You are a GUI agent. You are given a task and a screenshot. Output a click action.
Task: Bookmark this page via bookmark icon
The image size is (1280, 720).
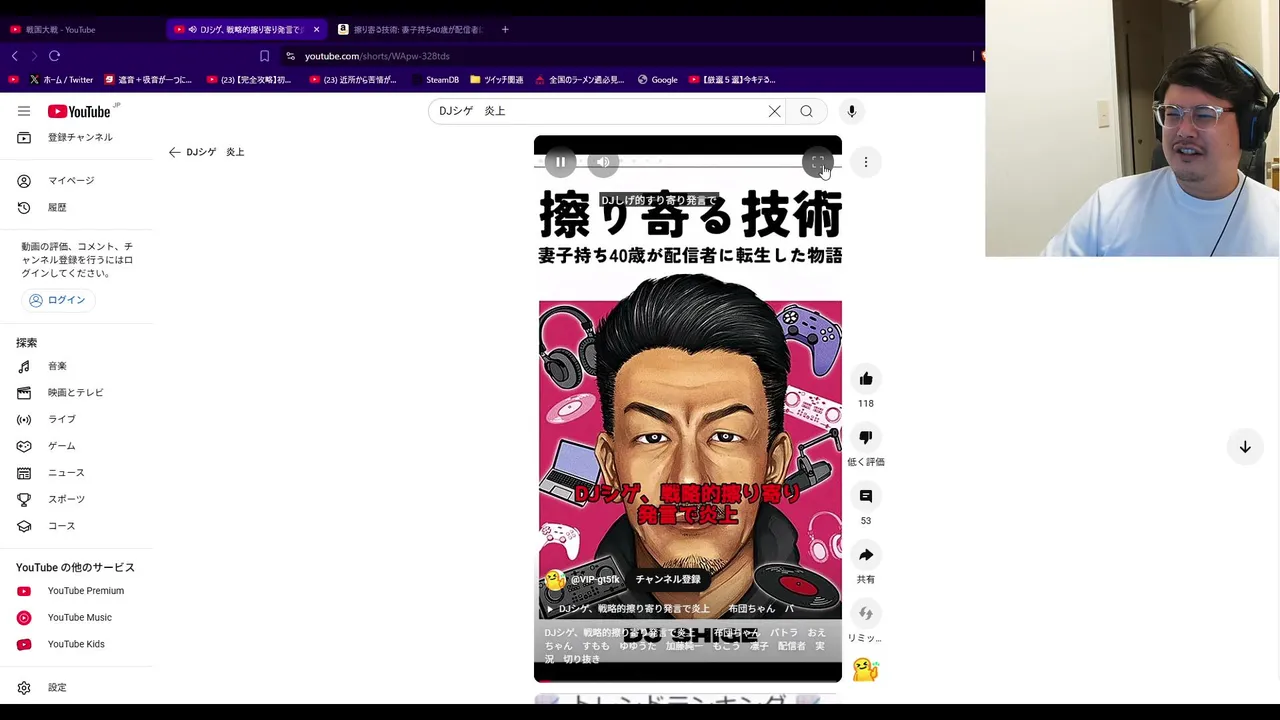[264, 56]
